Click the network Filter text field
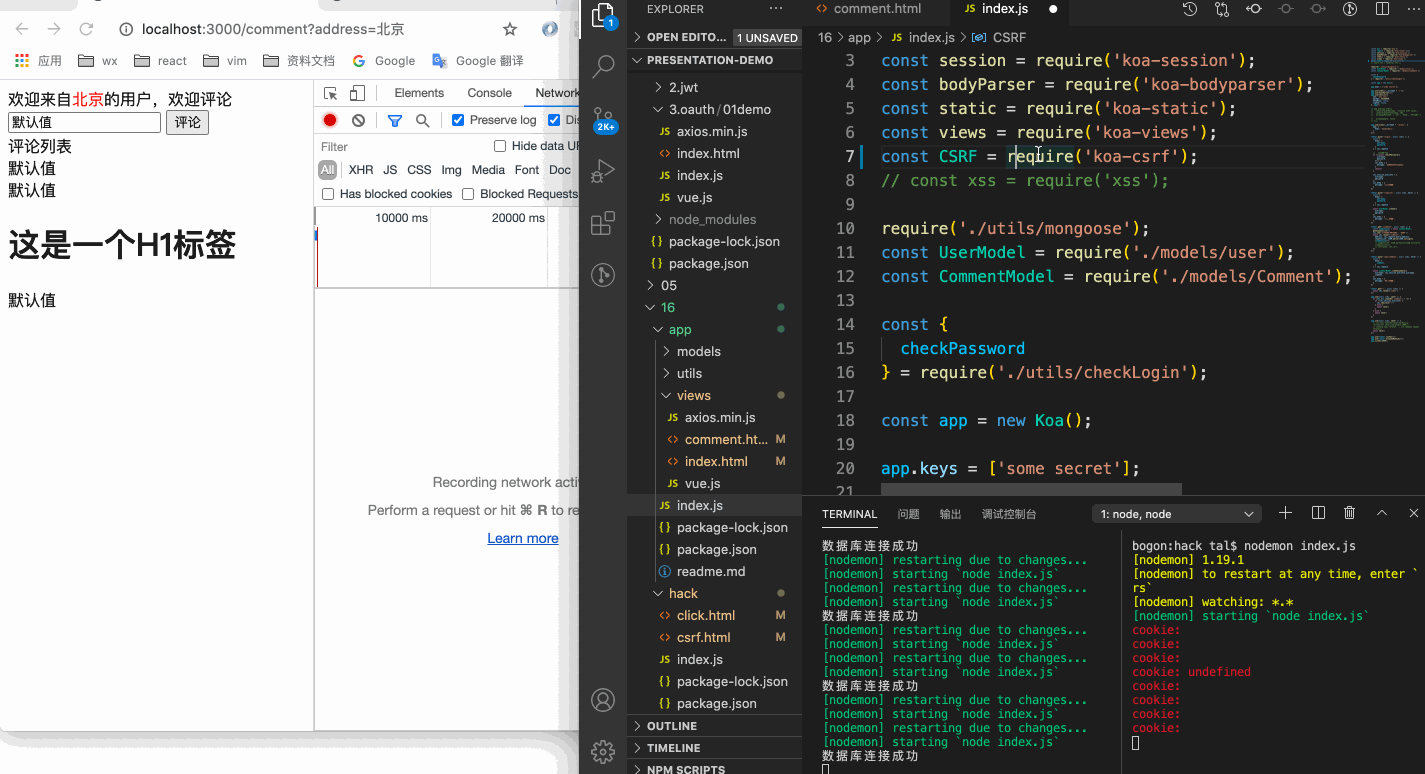The height and width of the screenshot is (774, 1425). (400, 146)
